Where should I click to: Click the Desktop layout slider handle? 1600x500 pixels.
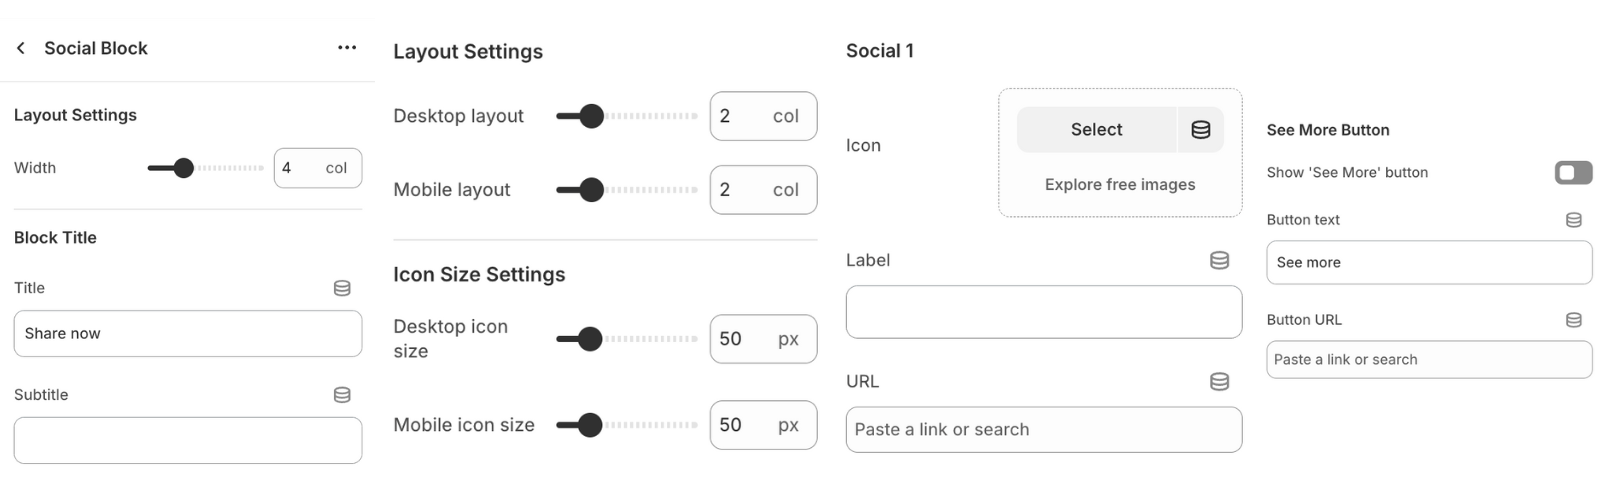pos(592,116)
